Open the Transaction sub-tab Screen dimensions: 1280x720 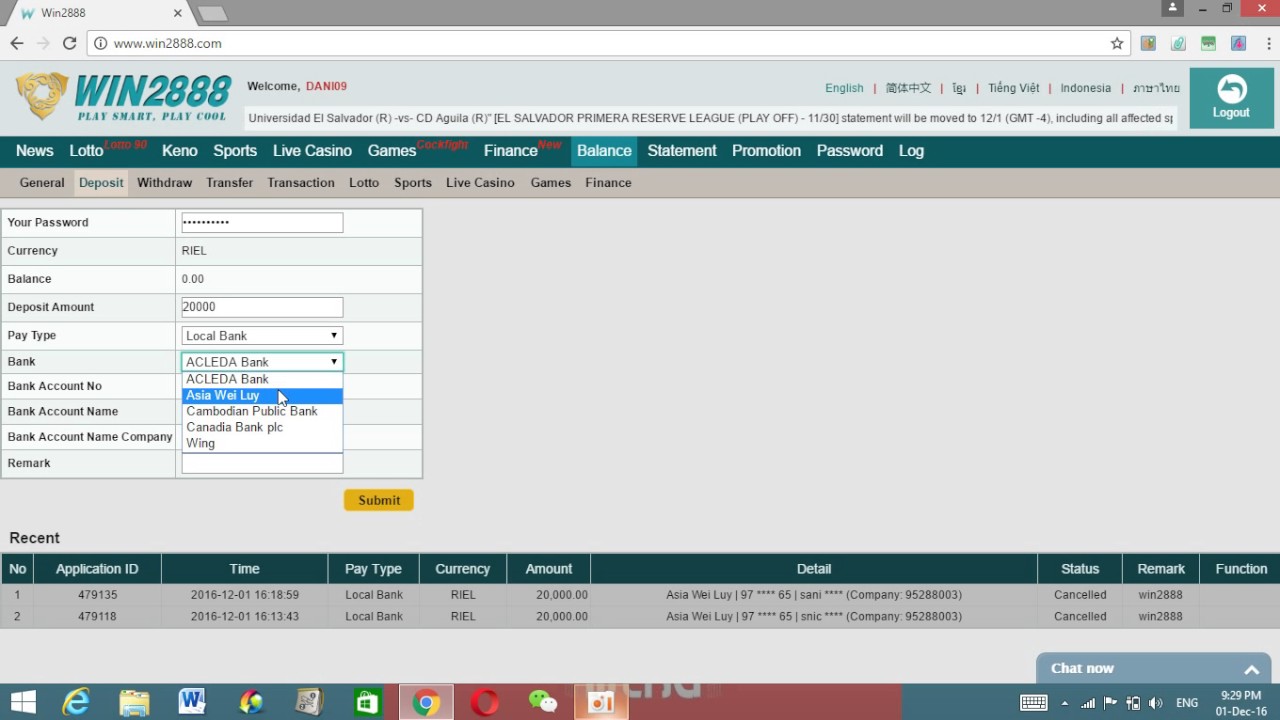pos(301,183)
